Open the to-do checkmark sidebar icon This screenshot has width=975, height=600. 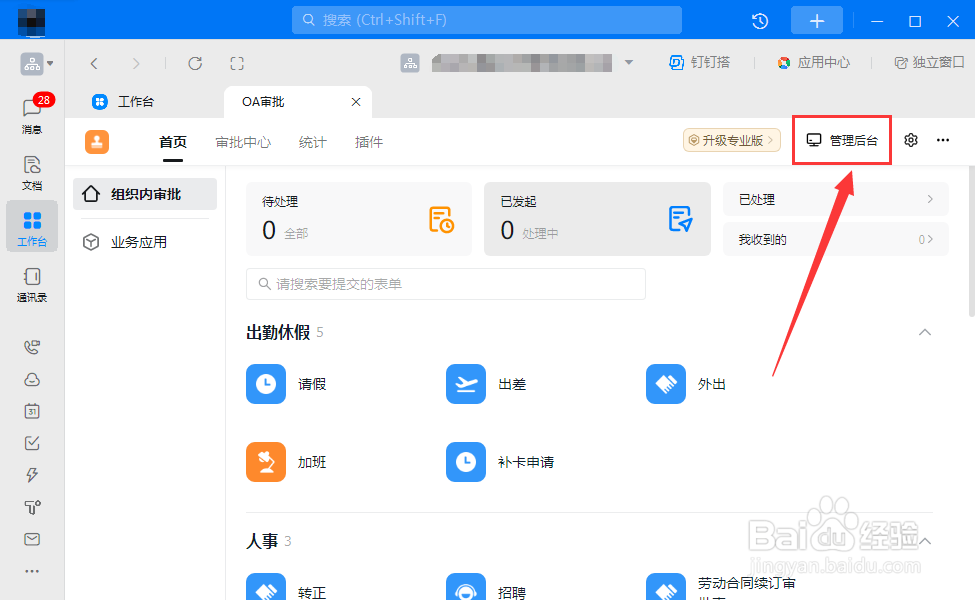(x=32, y=443)
